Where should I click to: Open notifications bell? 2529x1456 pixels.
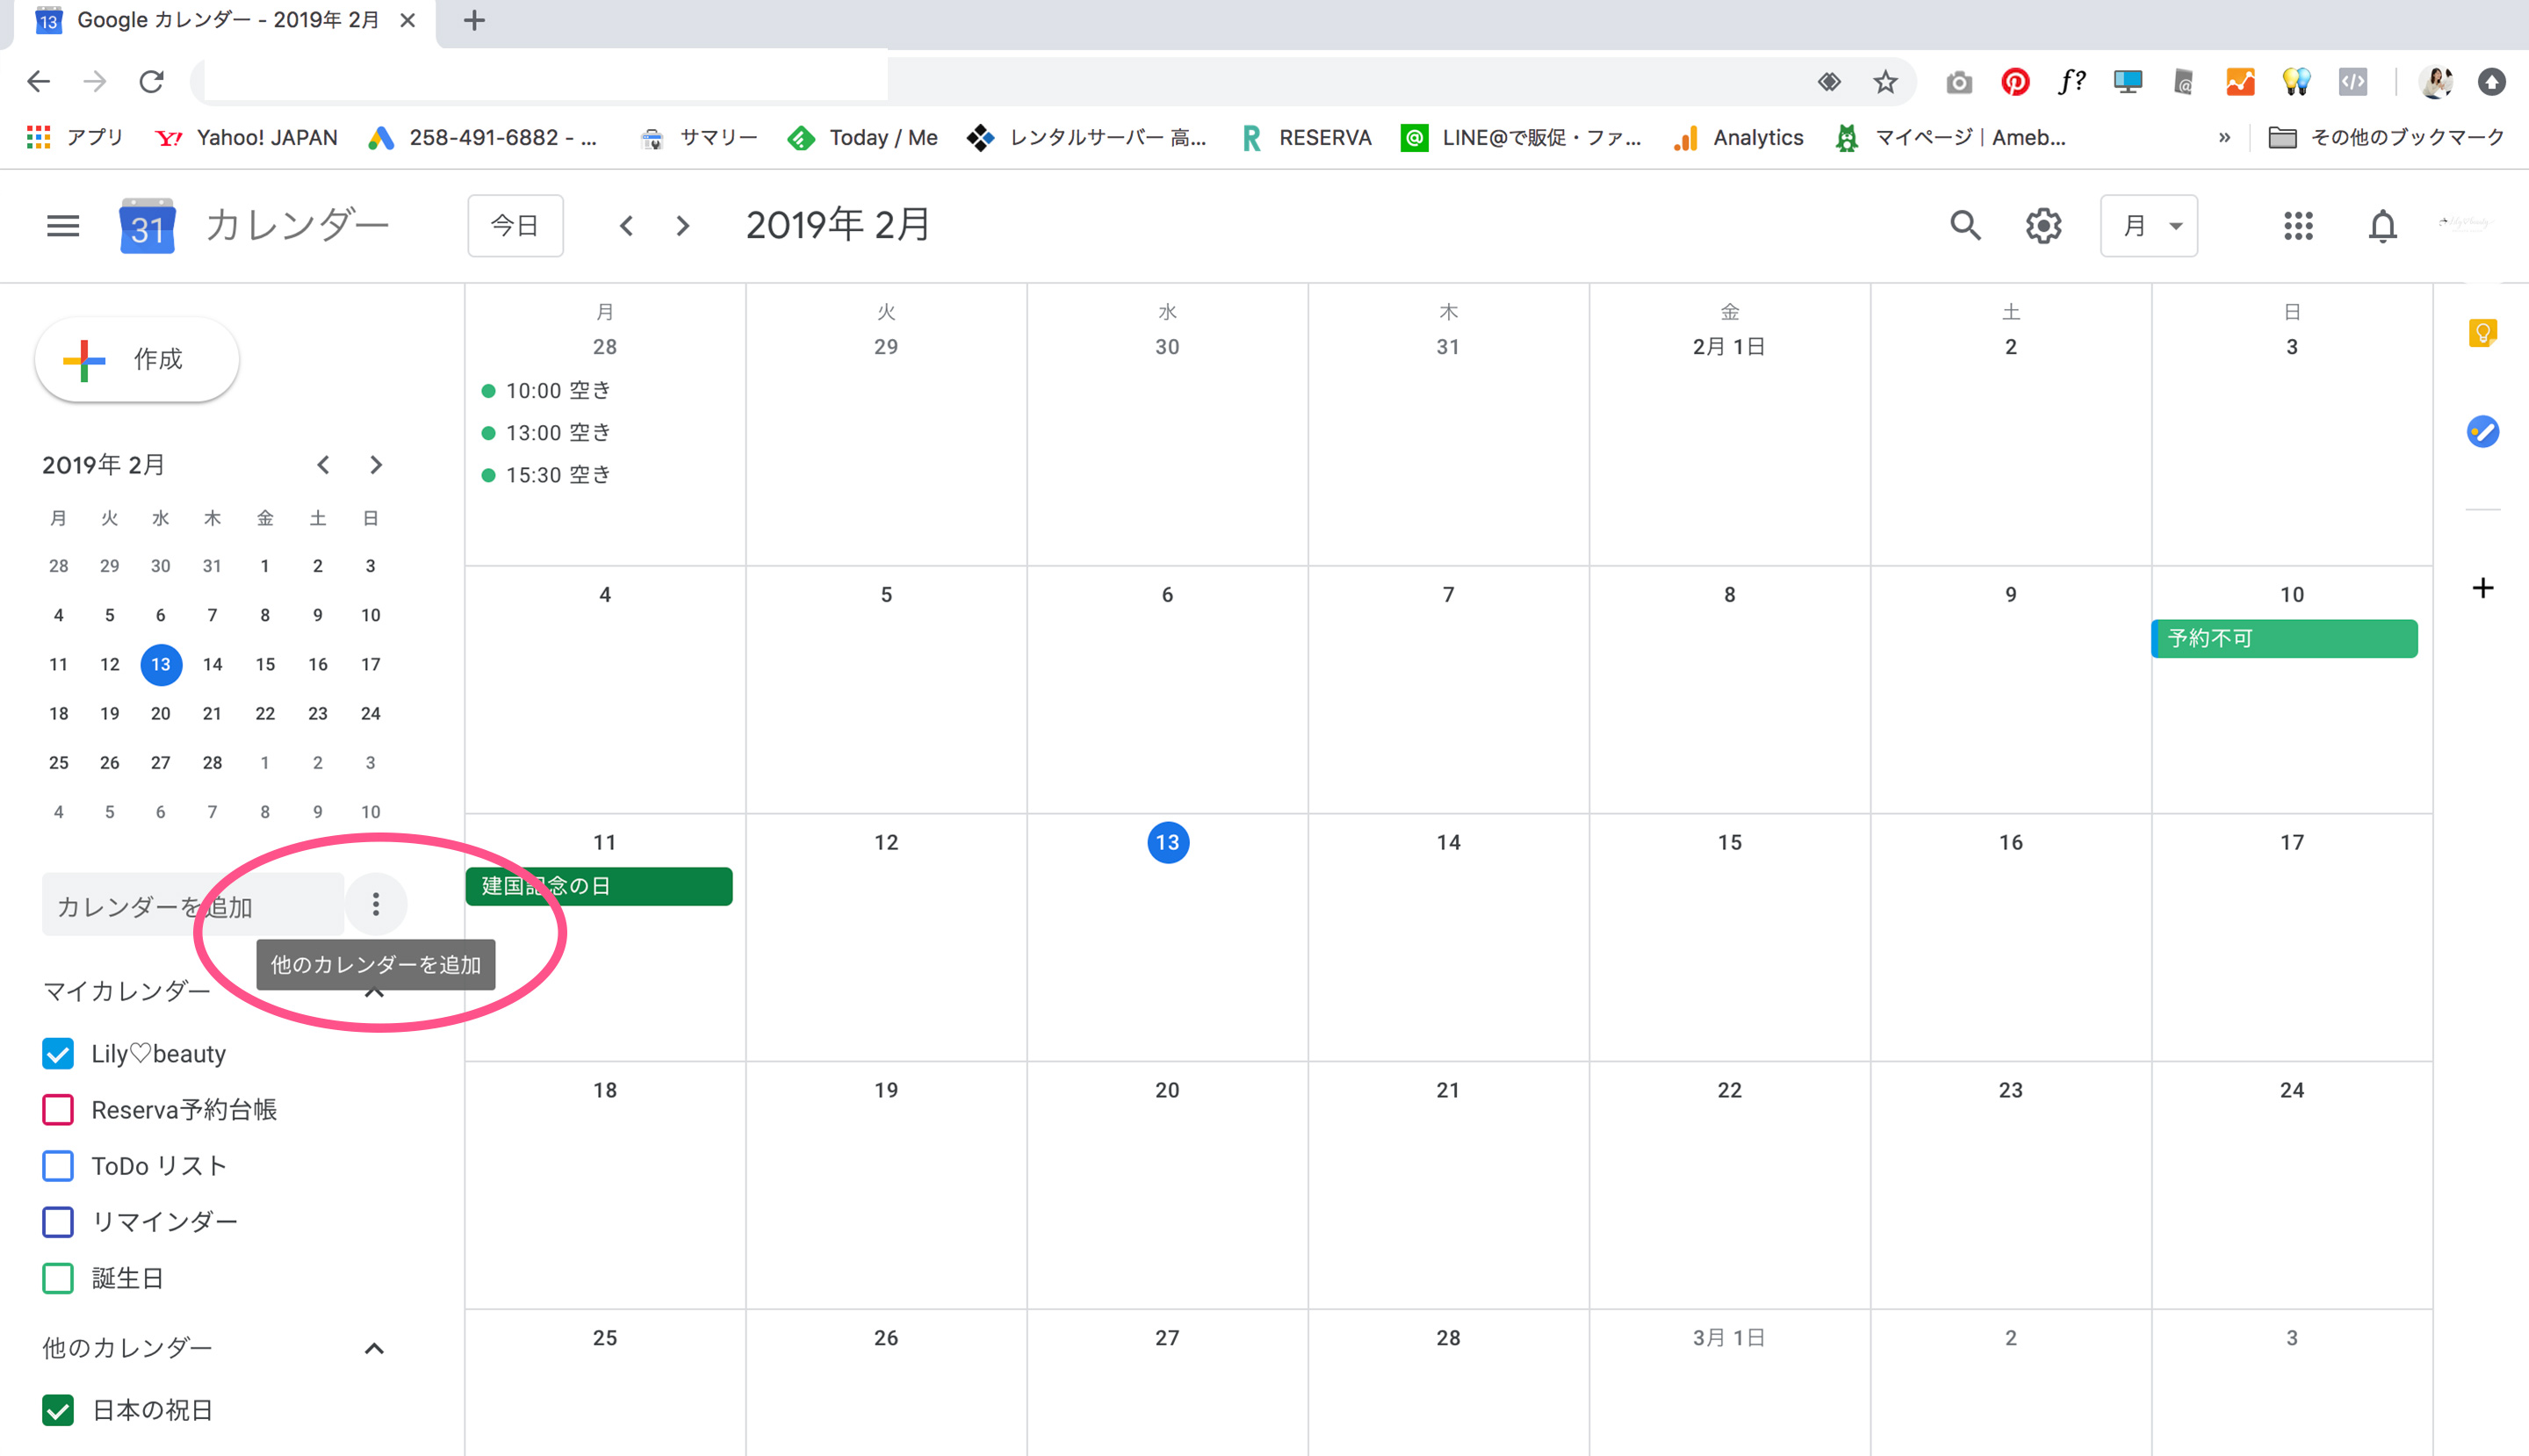pos(2382,226)
